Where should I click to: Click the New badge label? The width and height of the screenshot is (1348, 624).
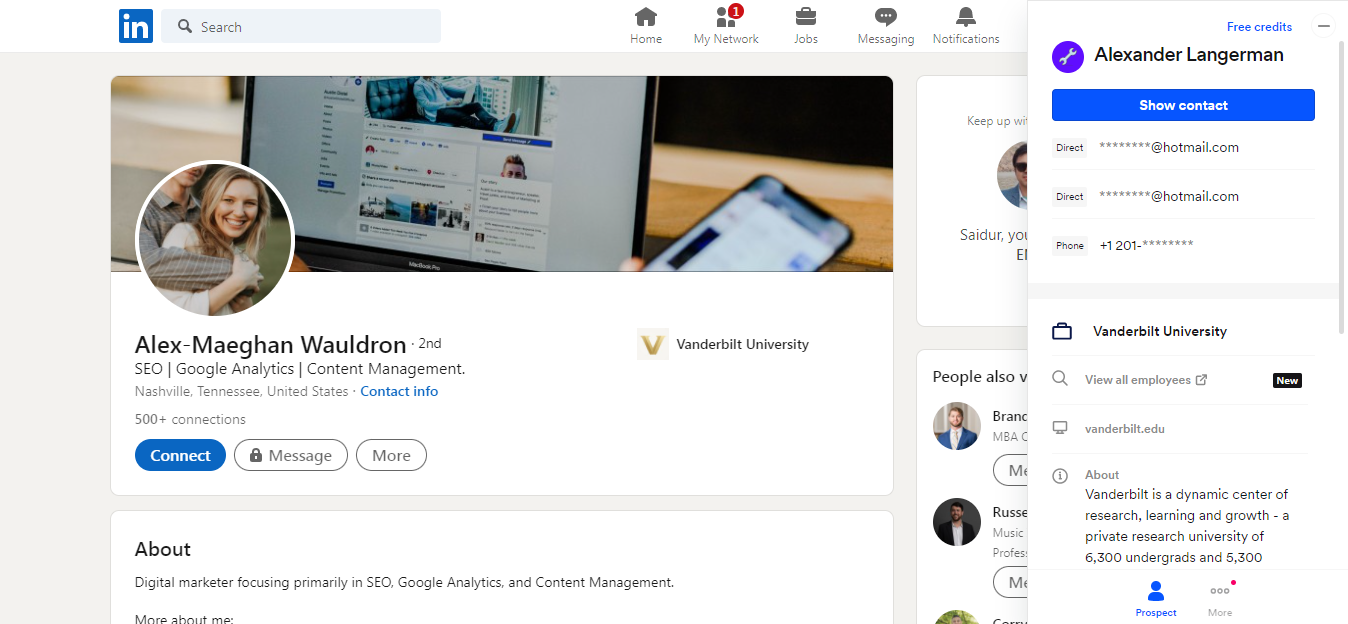click(x=1287, y=380)
